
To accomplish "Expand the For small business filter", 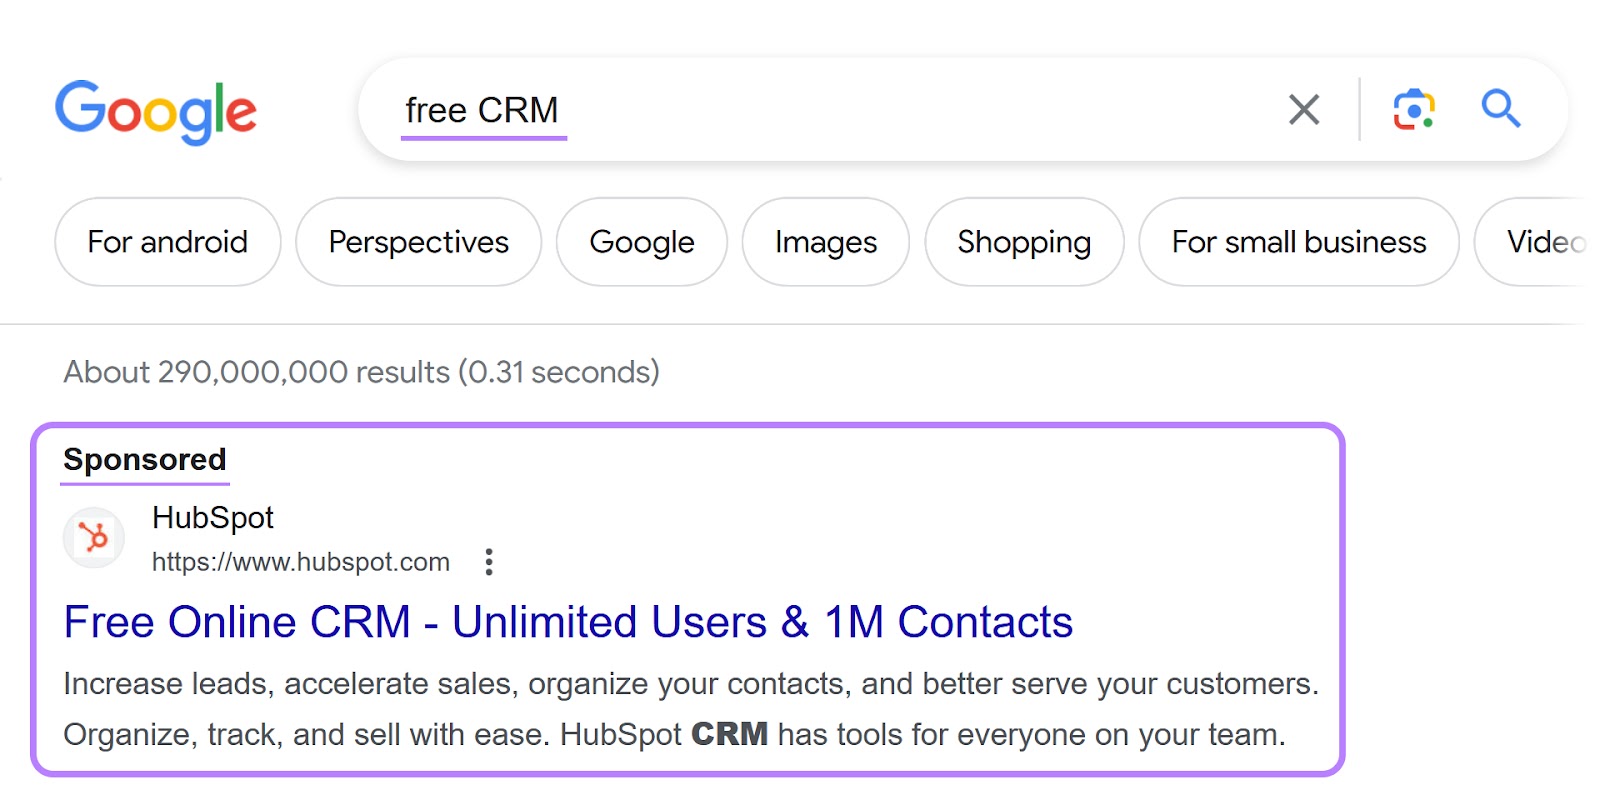I will click(1297, 241).
